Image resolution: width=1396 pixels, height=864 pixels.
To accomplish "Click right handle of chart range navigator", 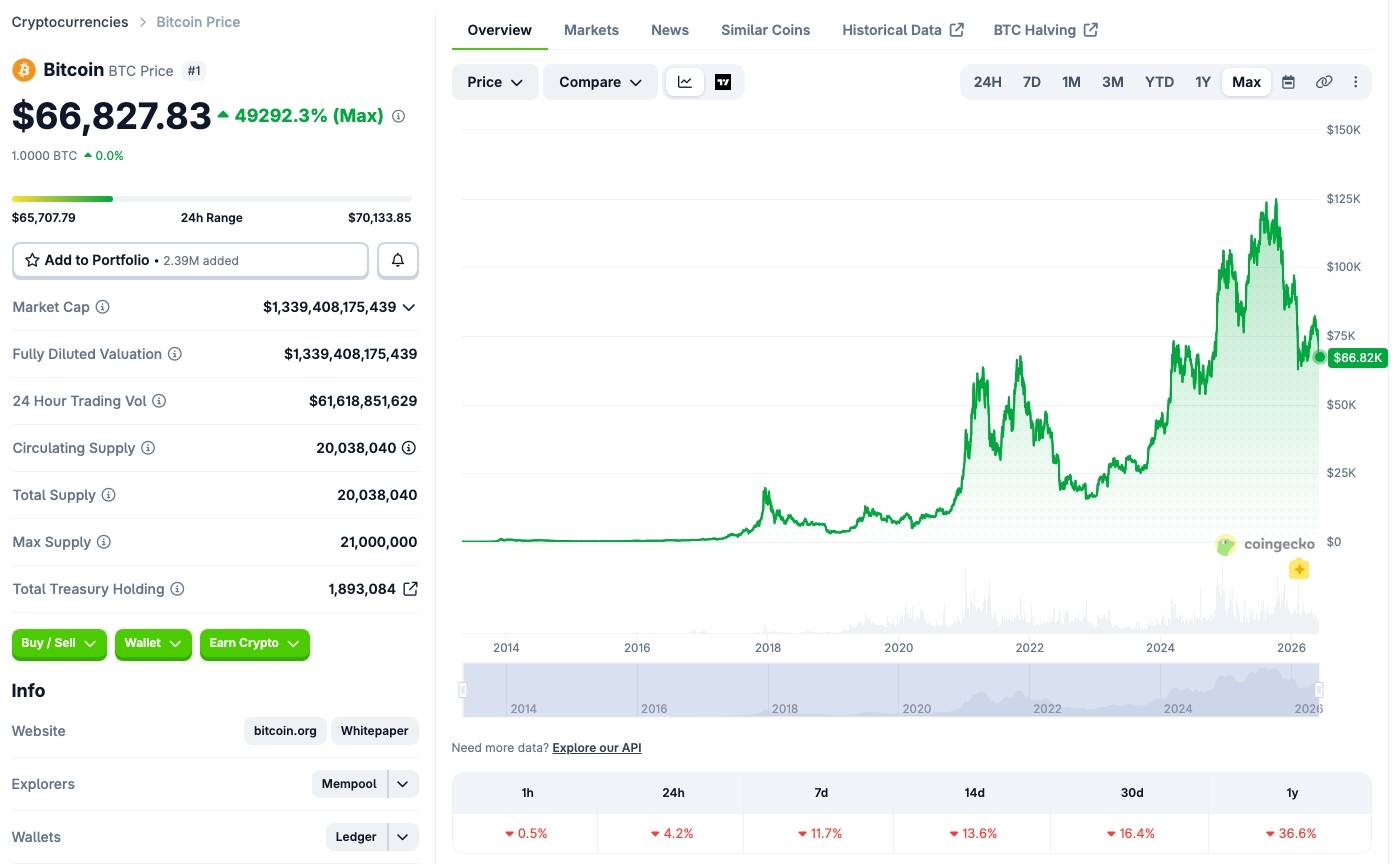I will 1319,690.
